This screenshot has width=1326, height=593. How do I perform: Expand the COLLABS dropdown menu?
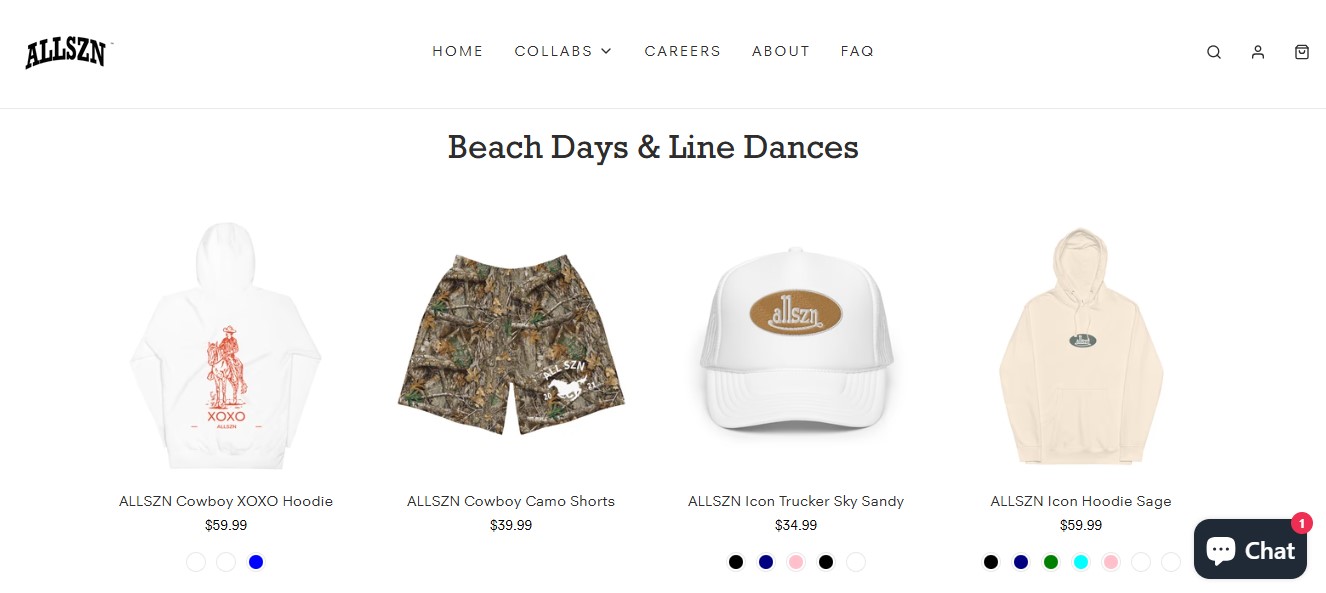point(563,51)
